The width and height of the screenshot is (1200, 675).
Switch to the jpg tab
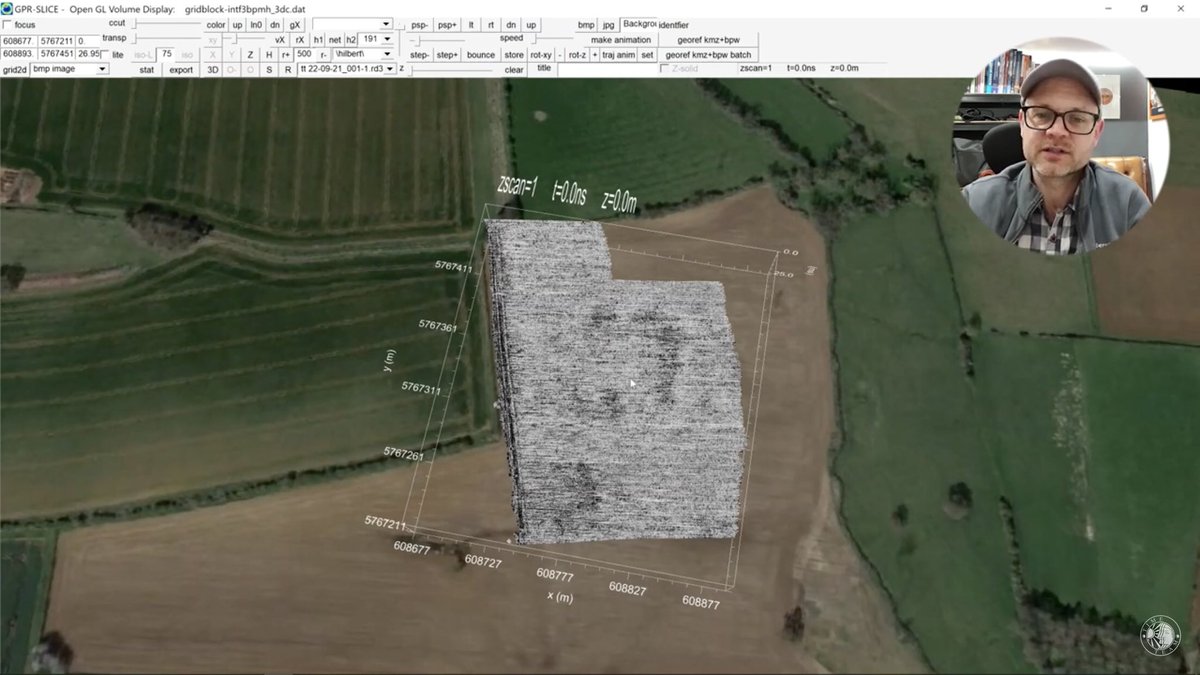click(x=608, y=24)
